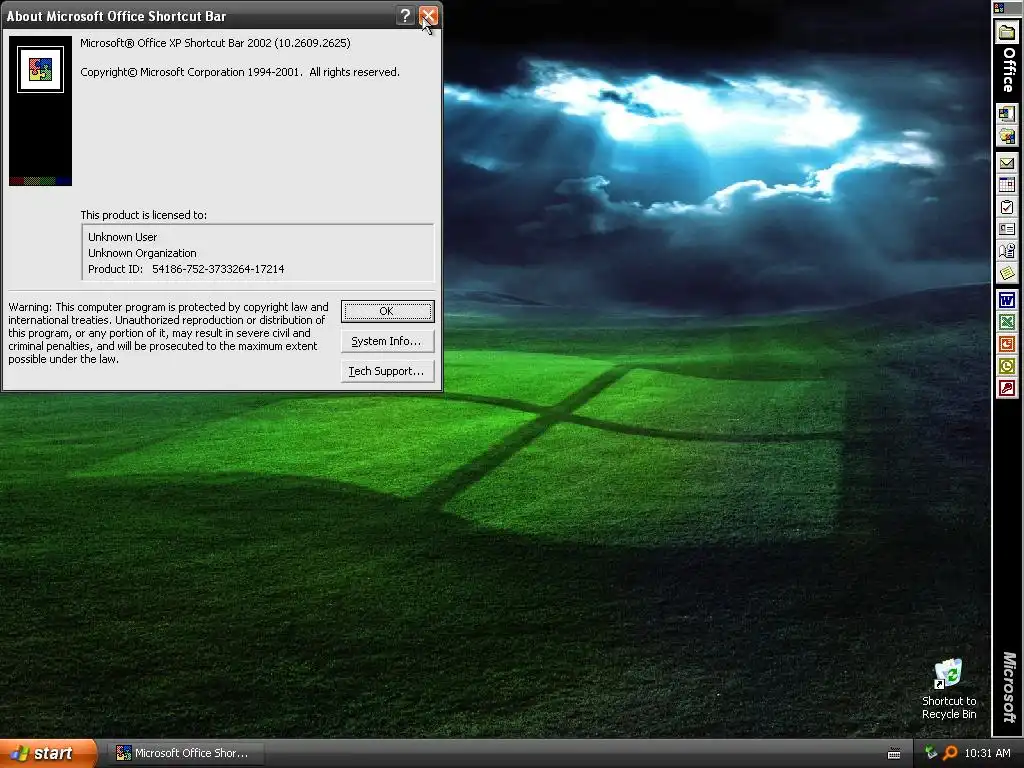The width and height of the screenshot is (1024, 768).
Task: Click the Unknown User license name
Action: point(123,237)
